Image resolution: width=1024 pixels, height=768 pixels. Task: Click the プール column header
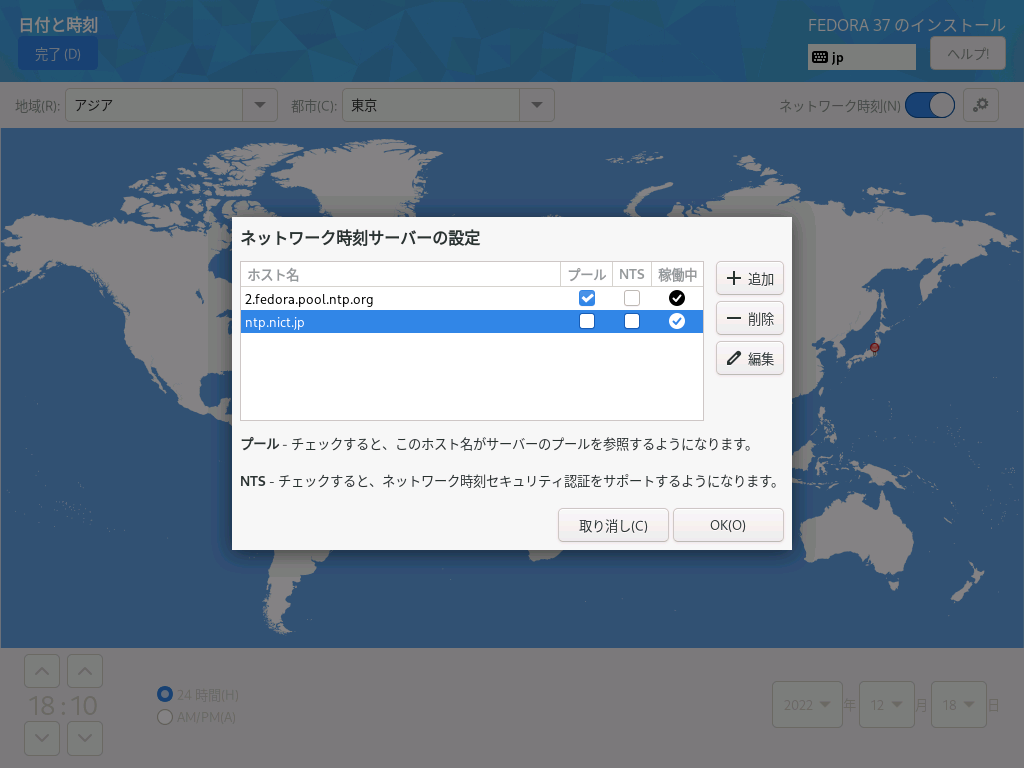click(x=586, y=275)
